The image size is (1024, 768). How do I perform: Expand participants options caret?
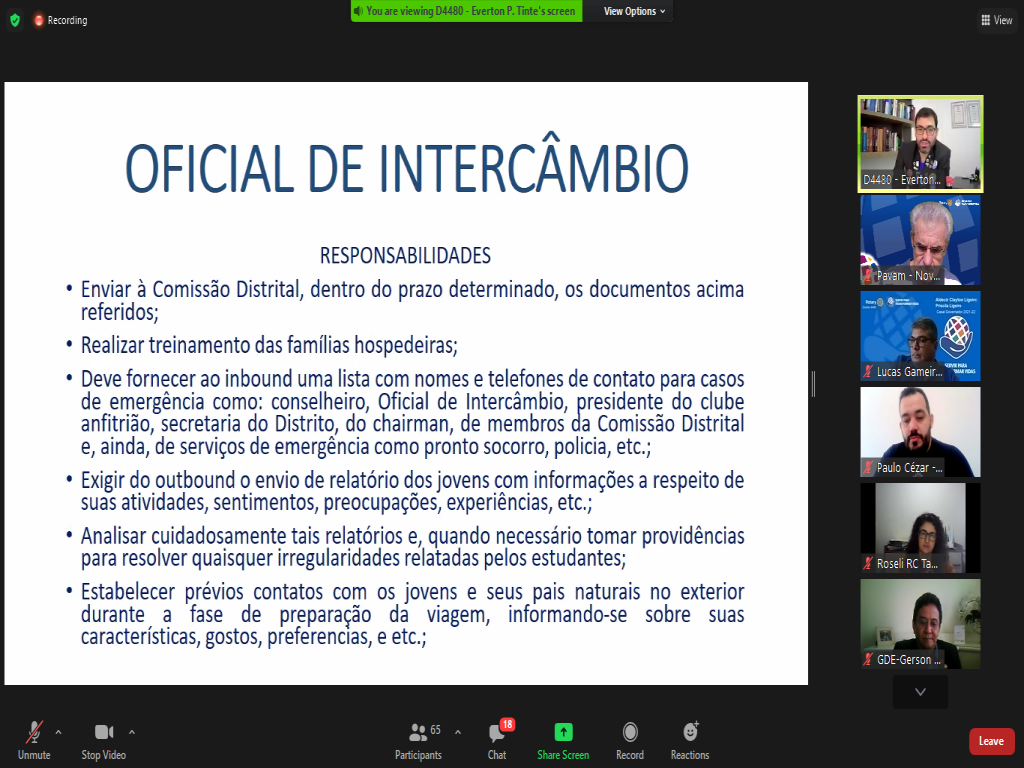click(x=458, y=731)
